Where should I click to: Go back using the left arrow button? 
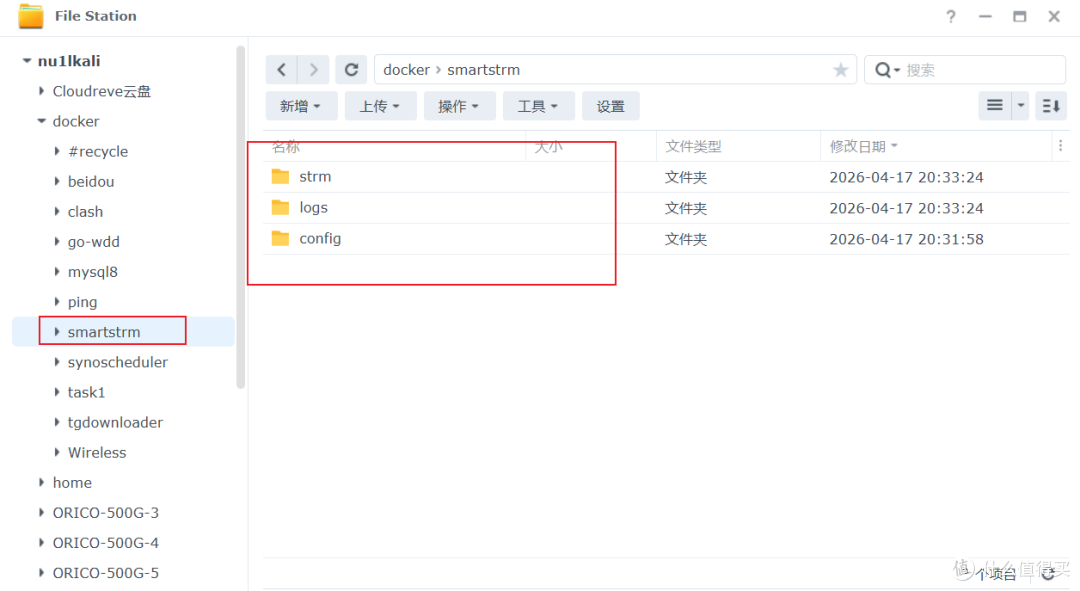pos(282,70)
